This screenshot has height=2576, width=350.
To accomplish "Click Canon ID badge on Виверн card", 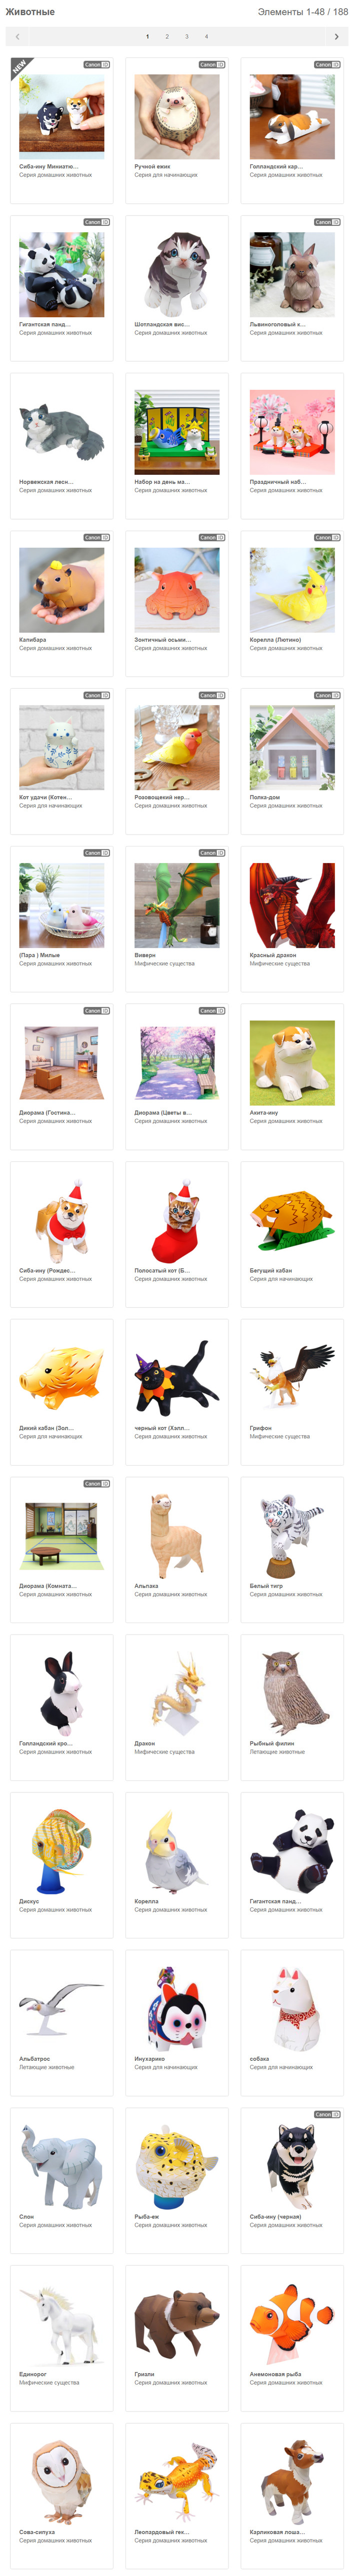I will tap(212, 853).
